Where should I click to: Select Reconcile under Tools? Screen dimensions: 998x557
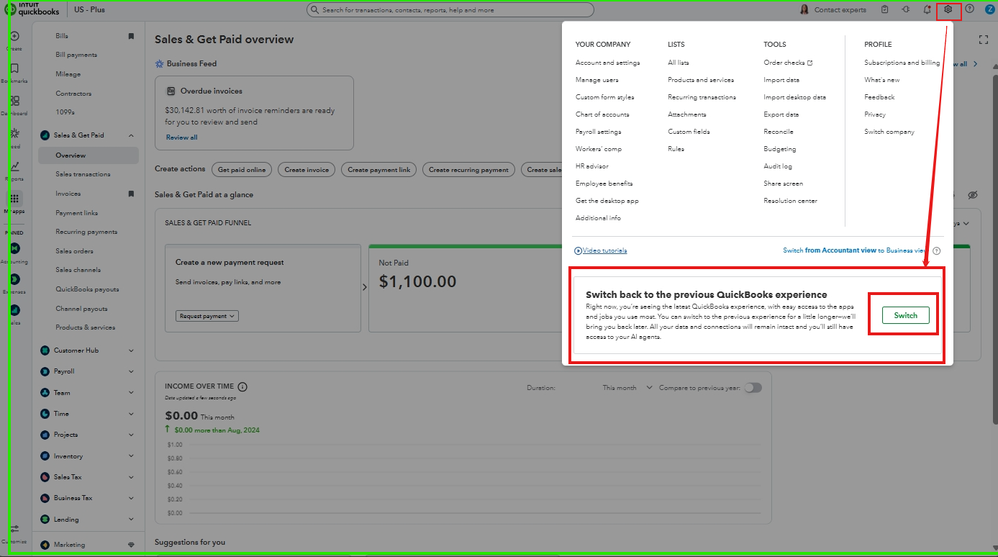click(778, 132)
